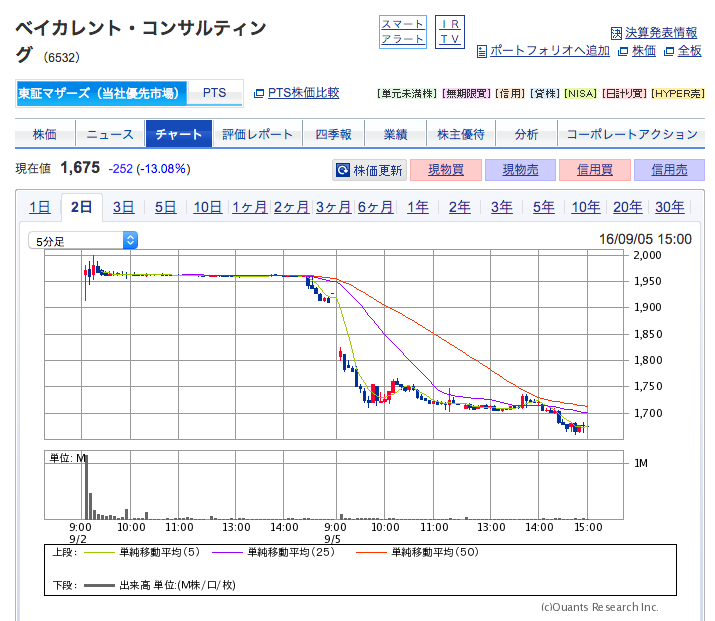Select the 10日 chart period
The width and height of the screenshot is (715, 621).
coord(207,207)
